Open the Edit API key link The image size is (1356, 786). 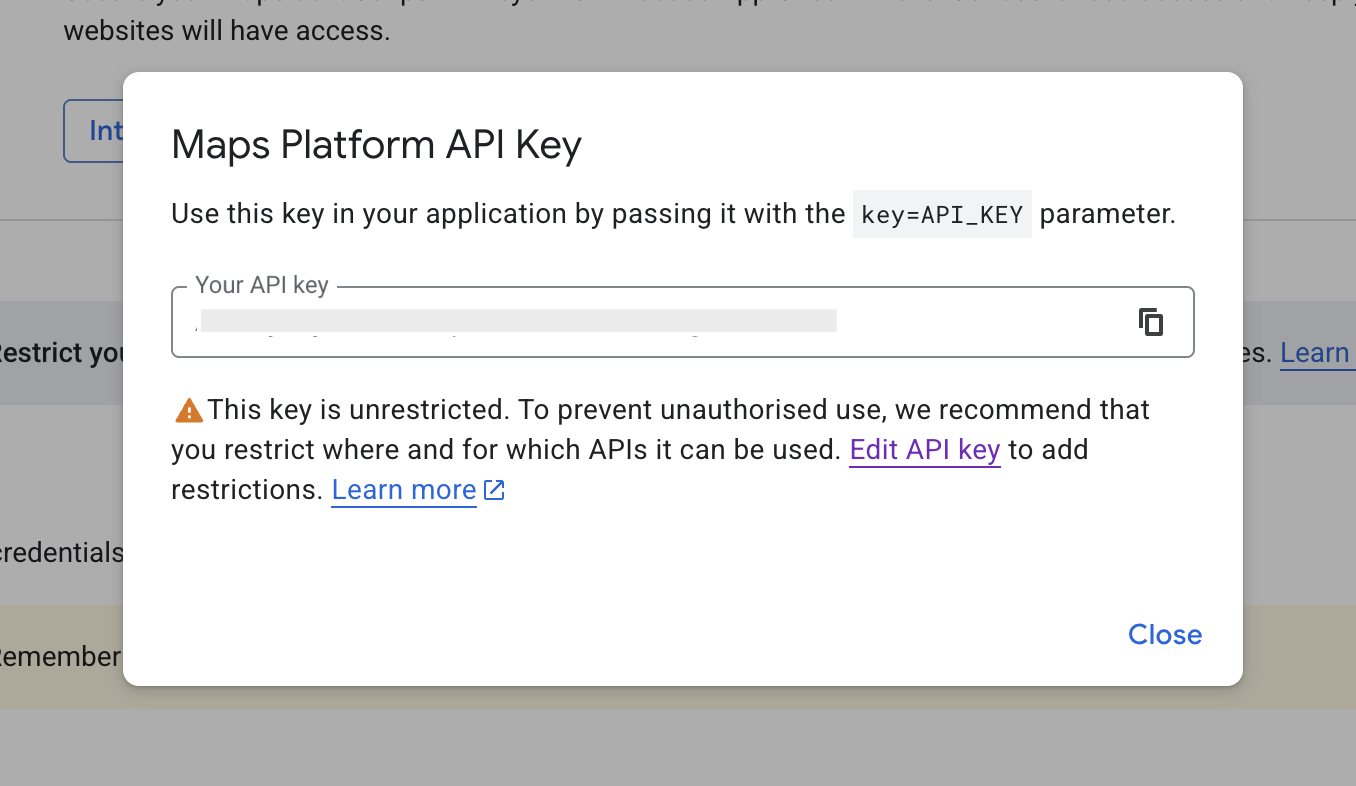point(924,450)
